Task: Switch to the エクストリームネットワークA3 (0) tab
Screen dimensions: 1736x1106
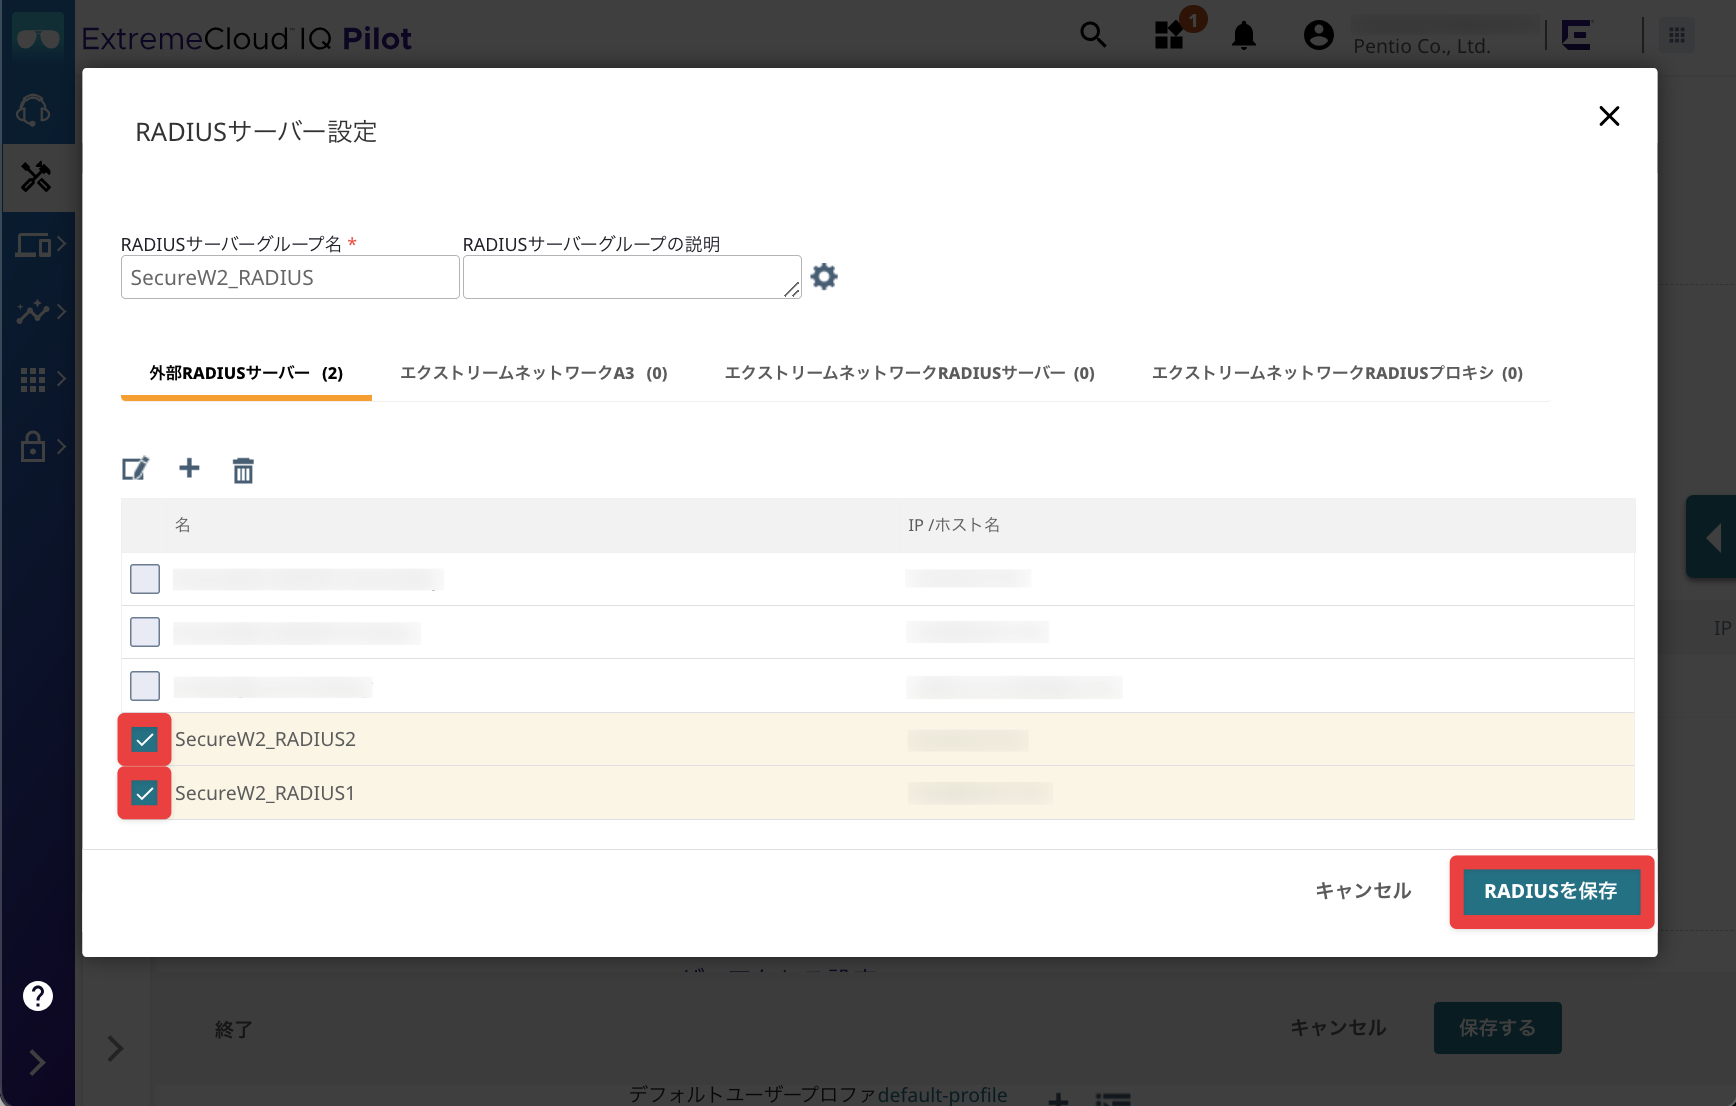Action: click(534, 373)
